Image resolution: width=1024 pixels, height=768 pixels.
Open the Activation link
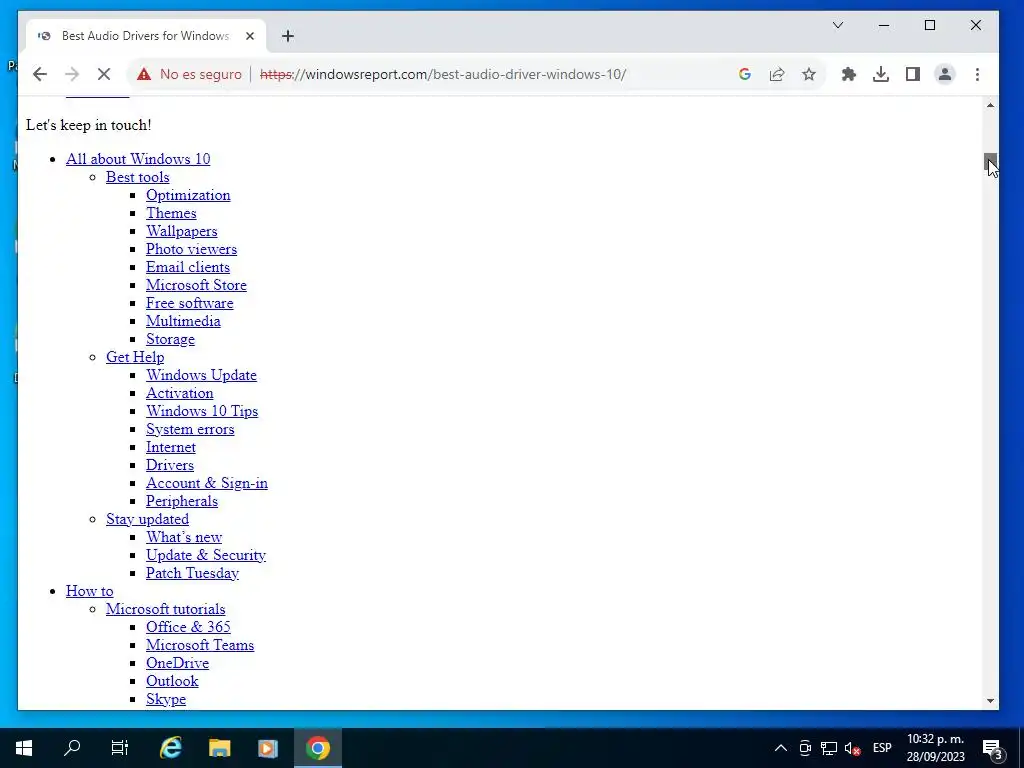click(x=180, y=393)
